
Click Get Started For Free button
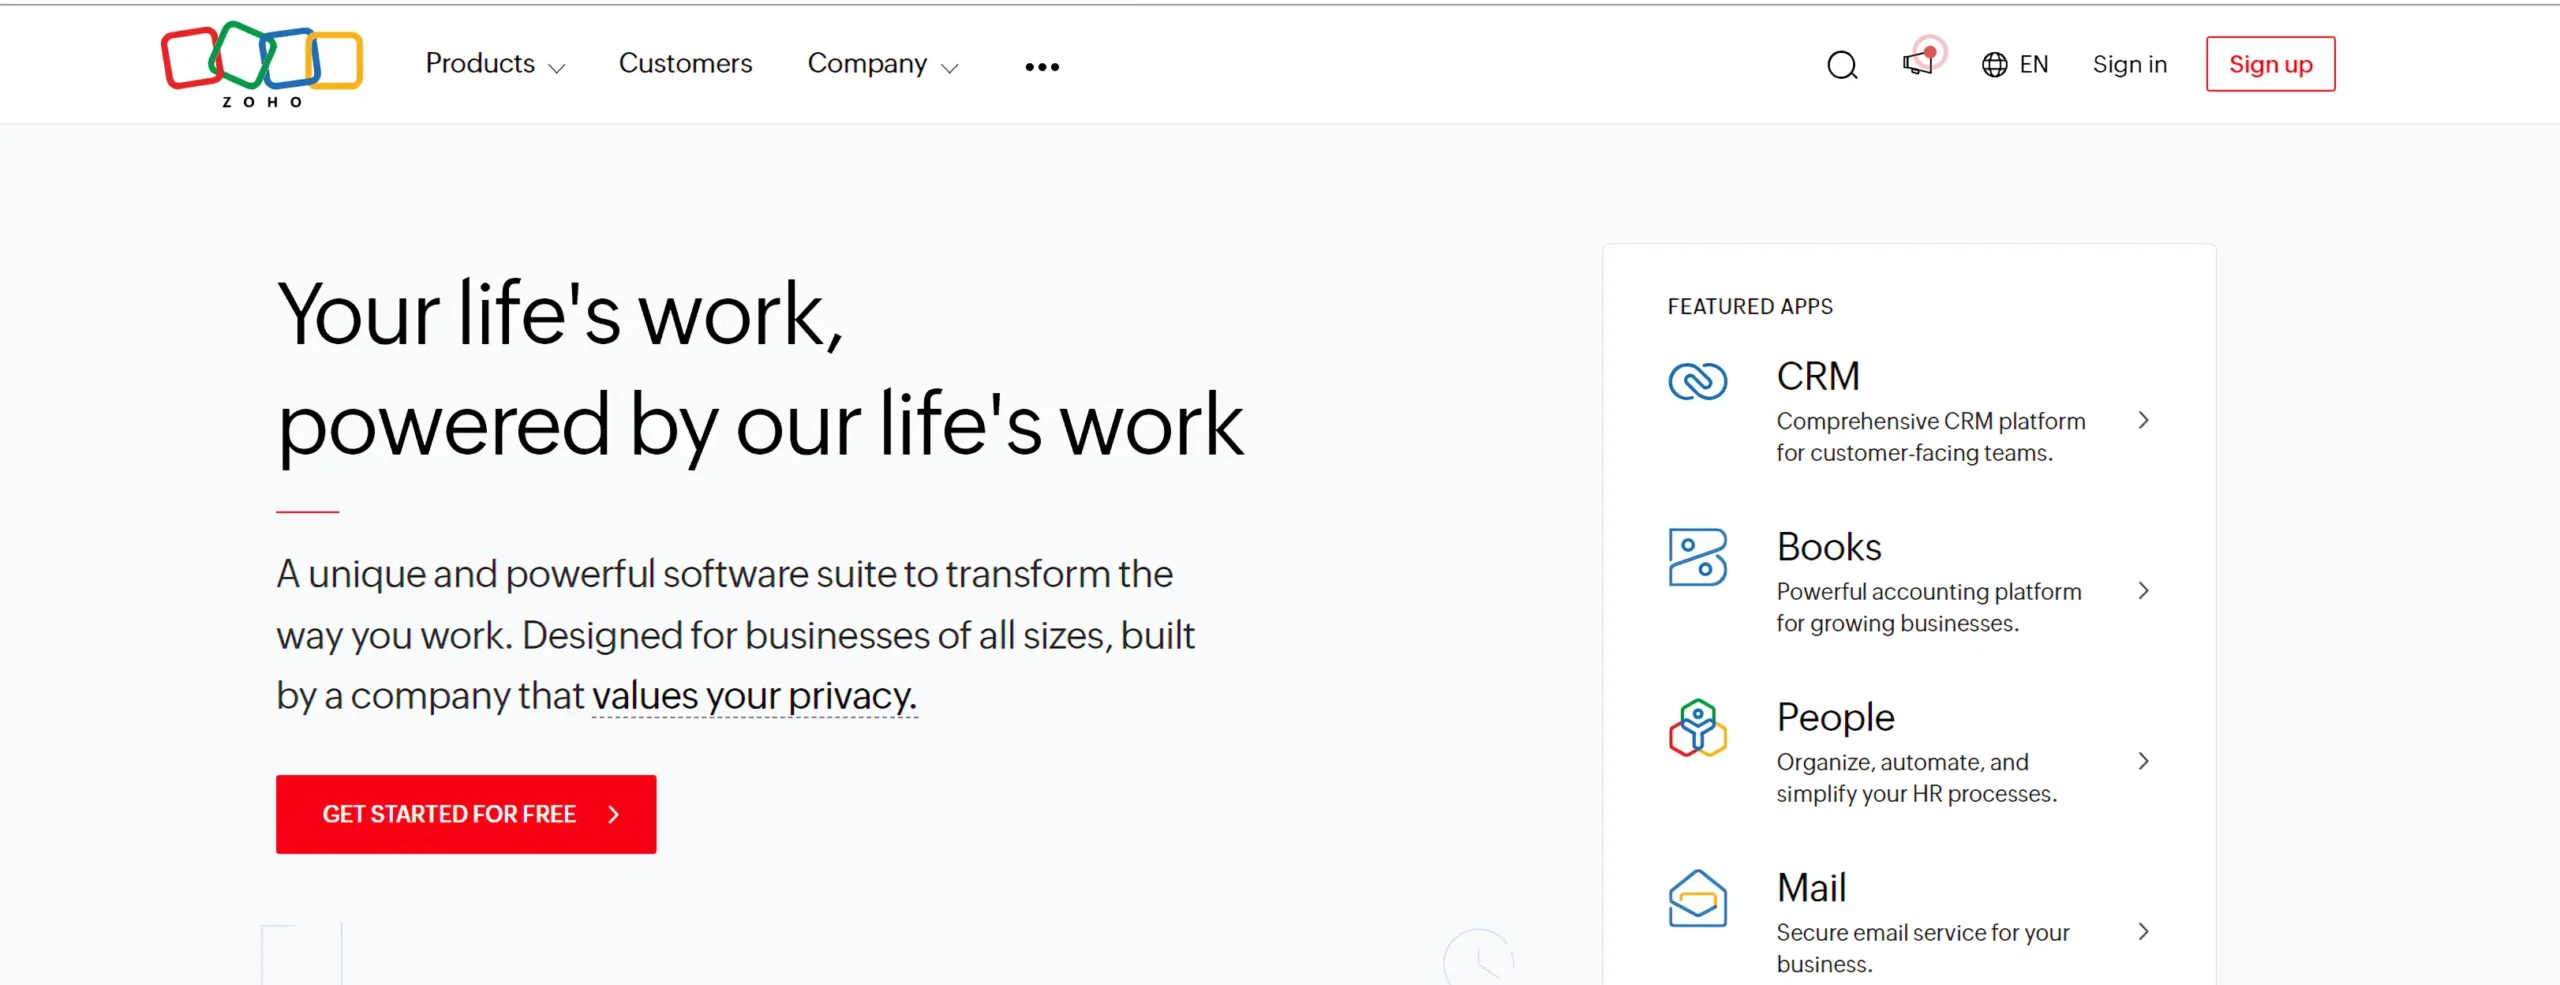coord(466,814)
